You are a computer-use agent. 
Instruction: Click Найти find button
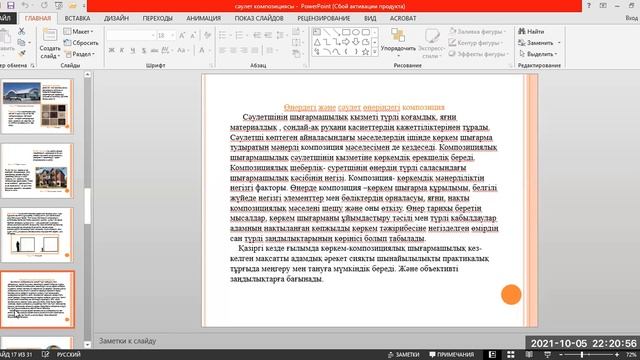click(x=531, y=31)
